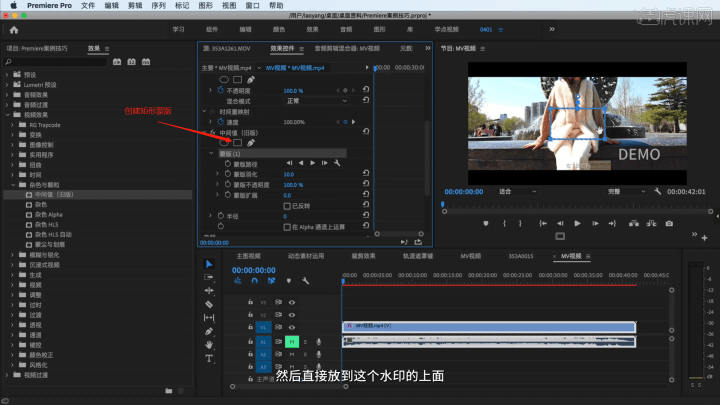Select the Type tool
Image resolution: width=720 pixels, height=405 pixels.
pyautogui.click(x=209, y=358)
